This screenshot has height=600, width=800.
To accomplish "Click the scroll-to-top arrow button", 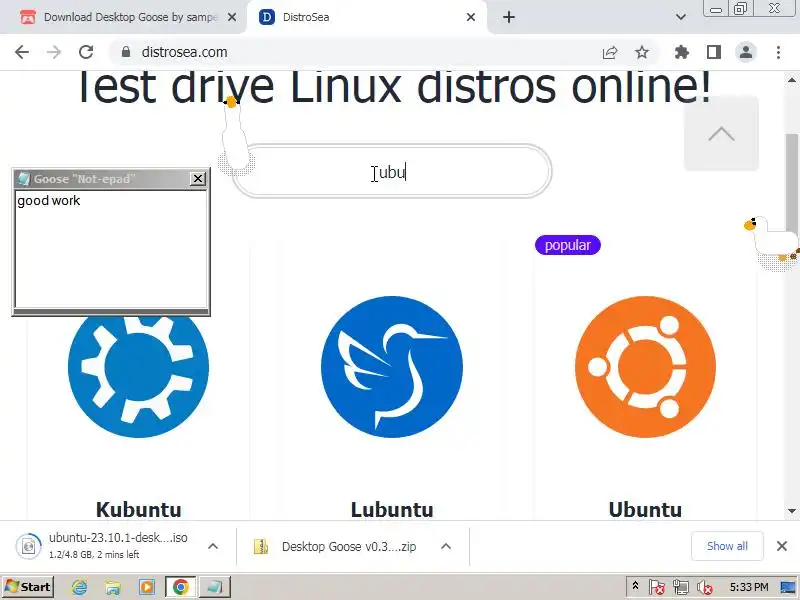I will click(721, 134).
